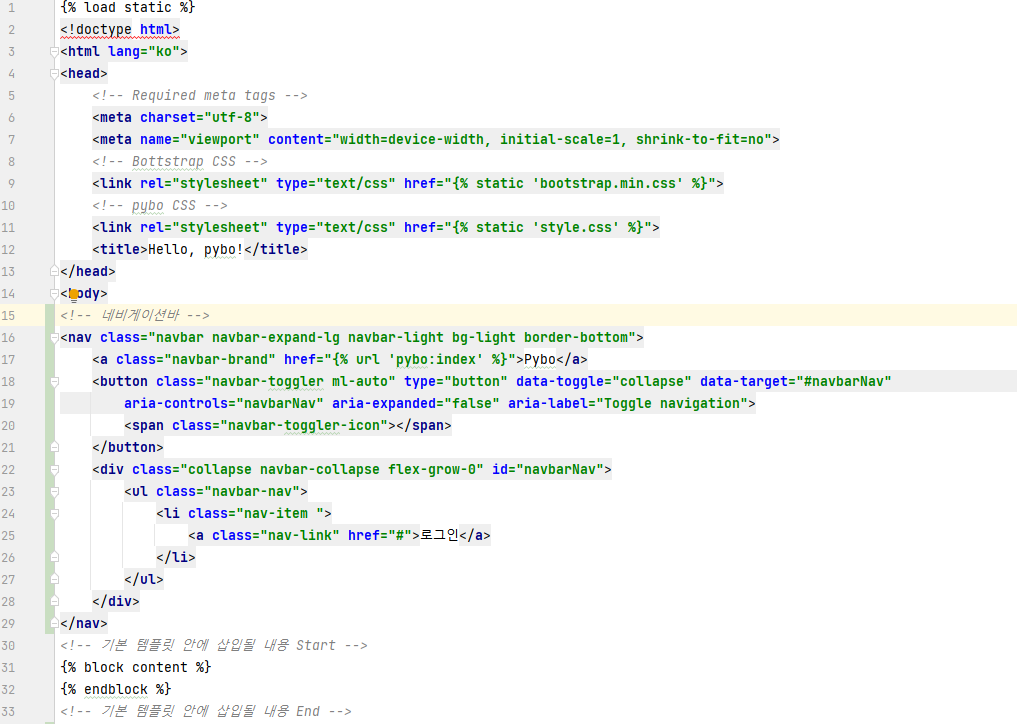Click the title text 'Hello, pybo!'

(x=196, y=250)
